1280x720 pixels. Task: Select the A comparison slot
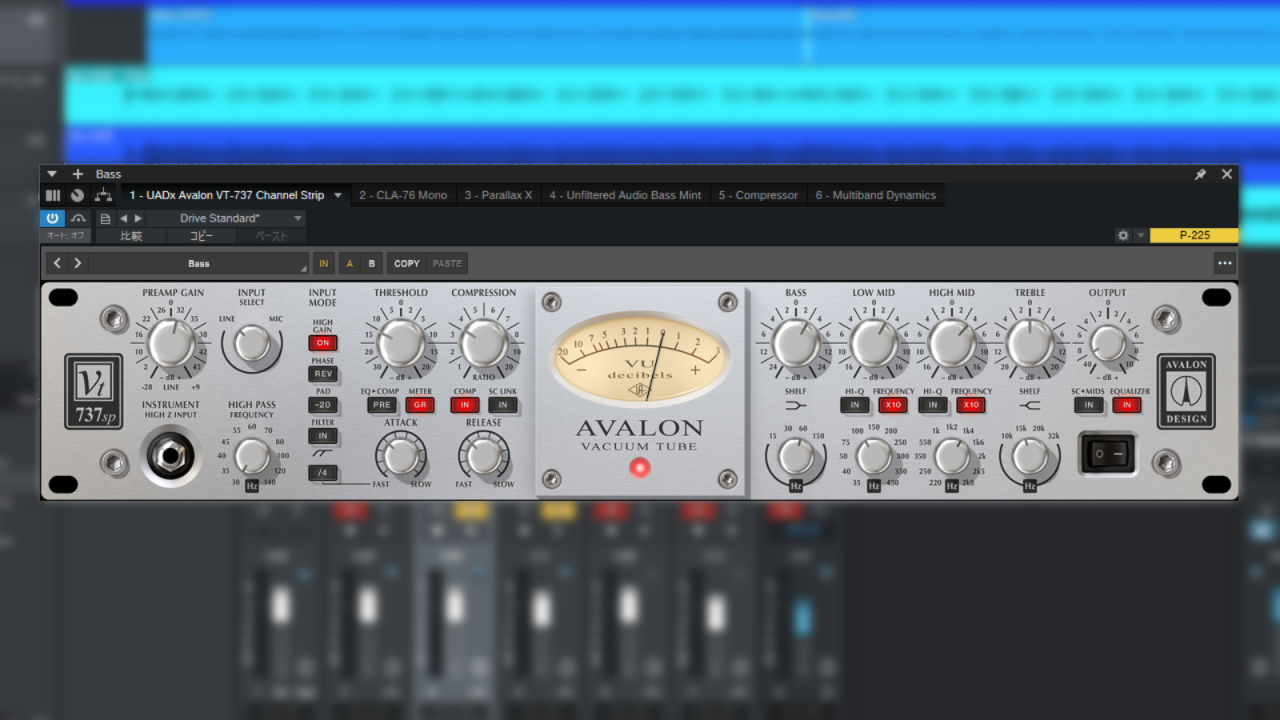pyautogui.click(x=350, y=263)
